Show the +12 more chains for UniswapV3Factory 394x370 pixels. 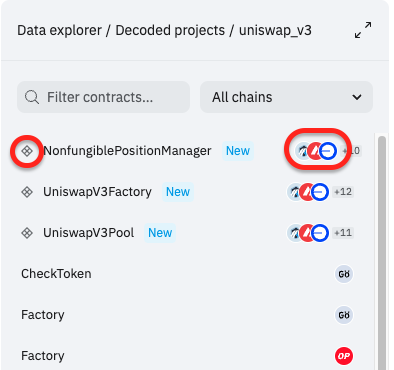343,192
